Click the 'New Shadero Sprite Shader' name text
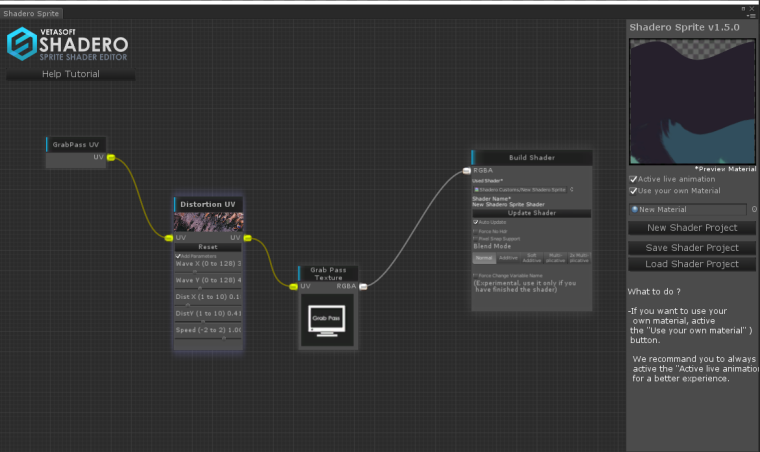 pyautogui.click(x=508, y=204)
